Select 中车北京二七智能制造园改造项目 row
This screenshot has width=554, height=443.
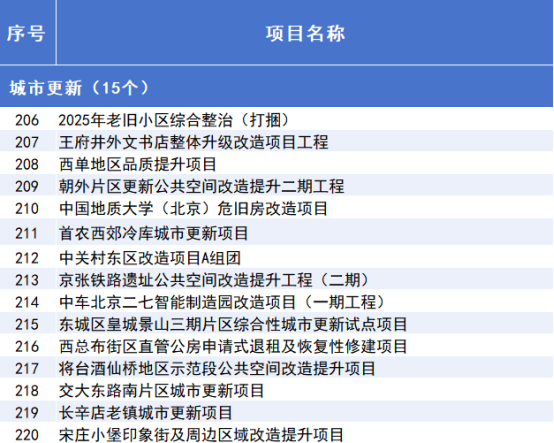276,301
